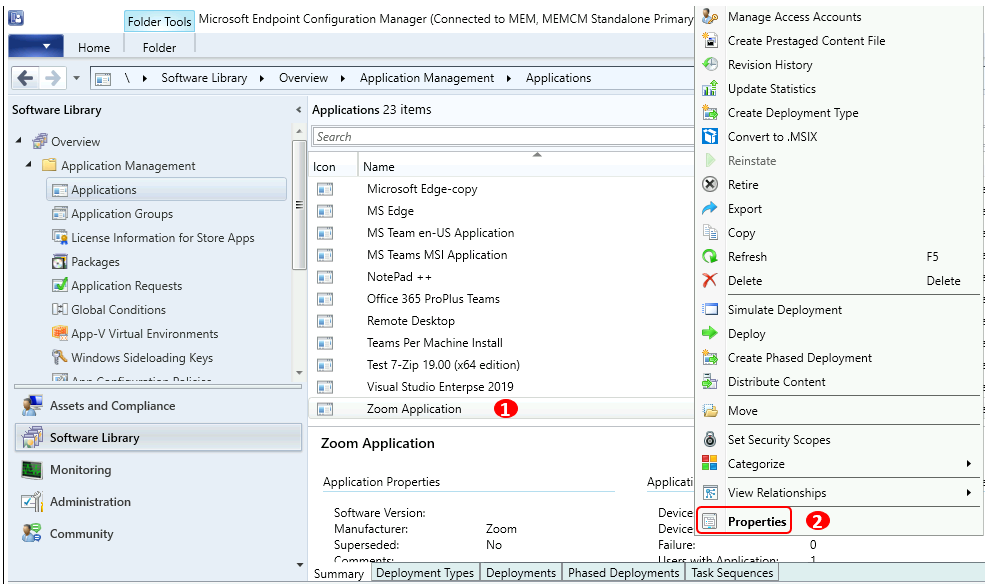The height and width of the screenshot is (587, 985).
Task: Open the blue application menu dropdown
Action: 36,47
